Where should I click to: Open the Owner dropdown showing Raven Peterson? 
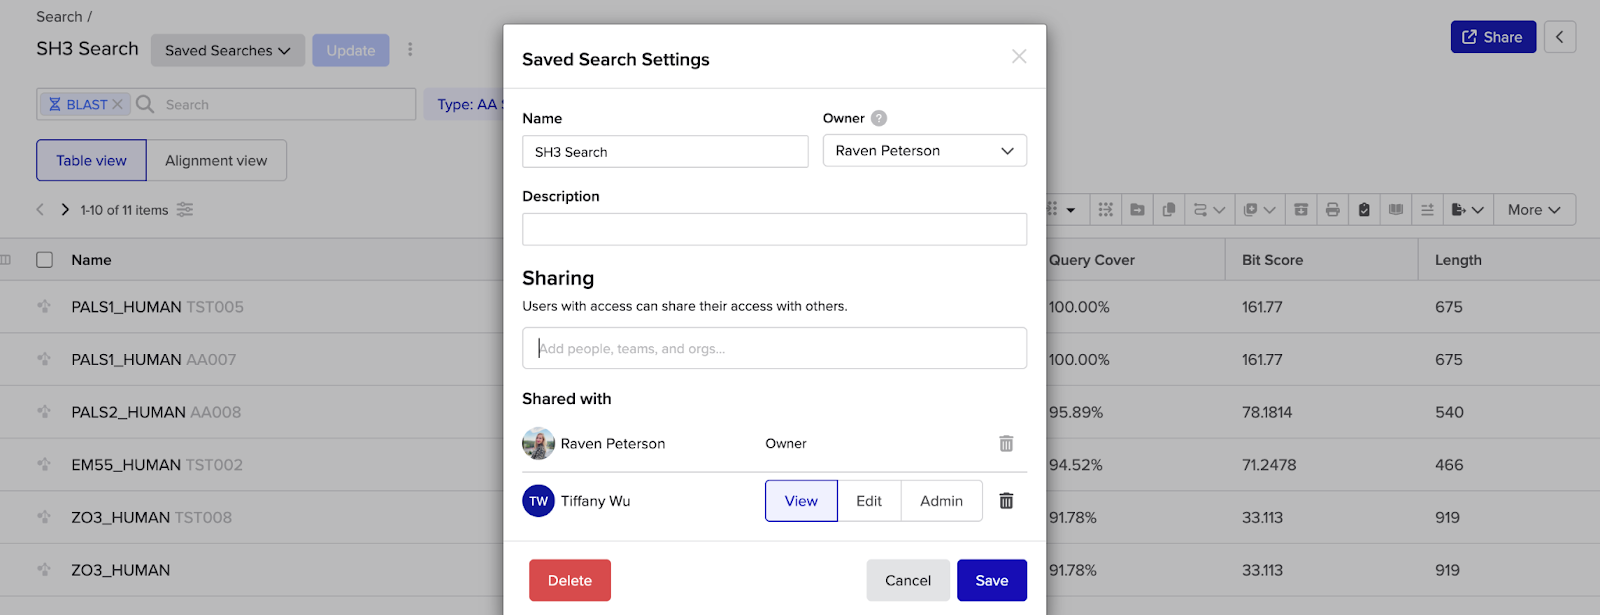tap(924, 151)
